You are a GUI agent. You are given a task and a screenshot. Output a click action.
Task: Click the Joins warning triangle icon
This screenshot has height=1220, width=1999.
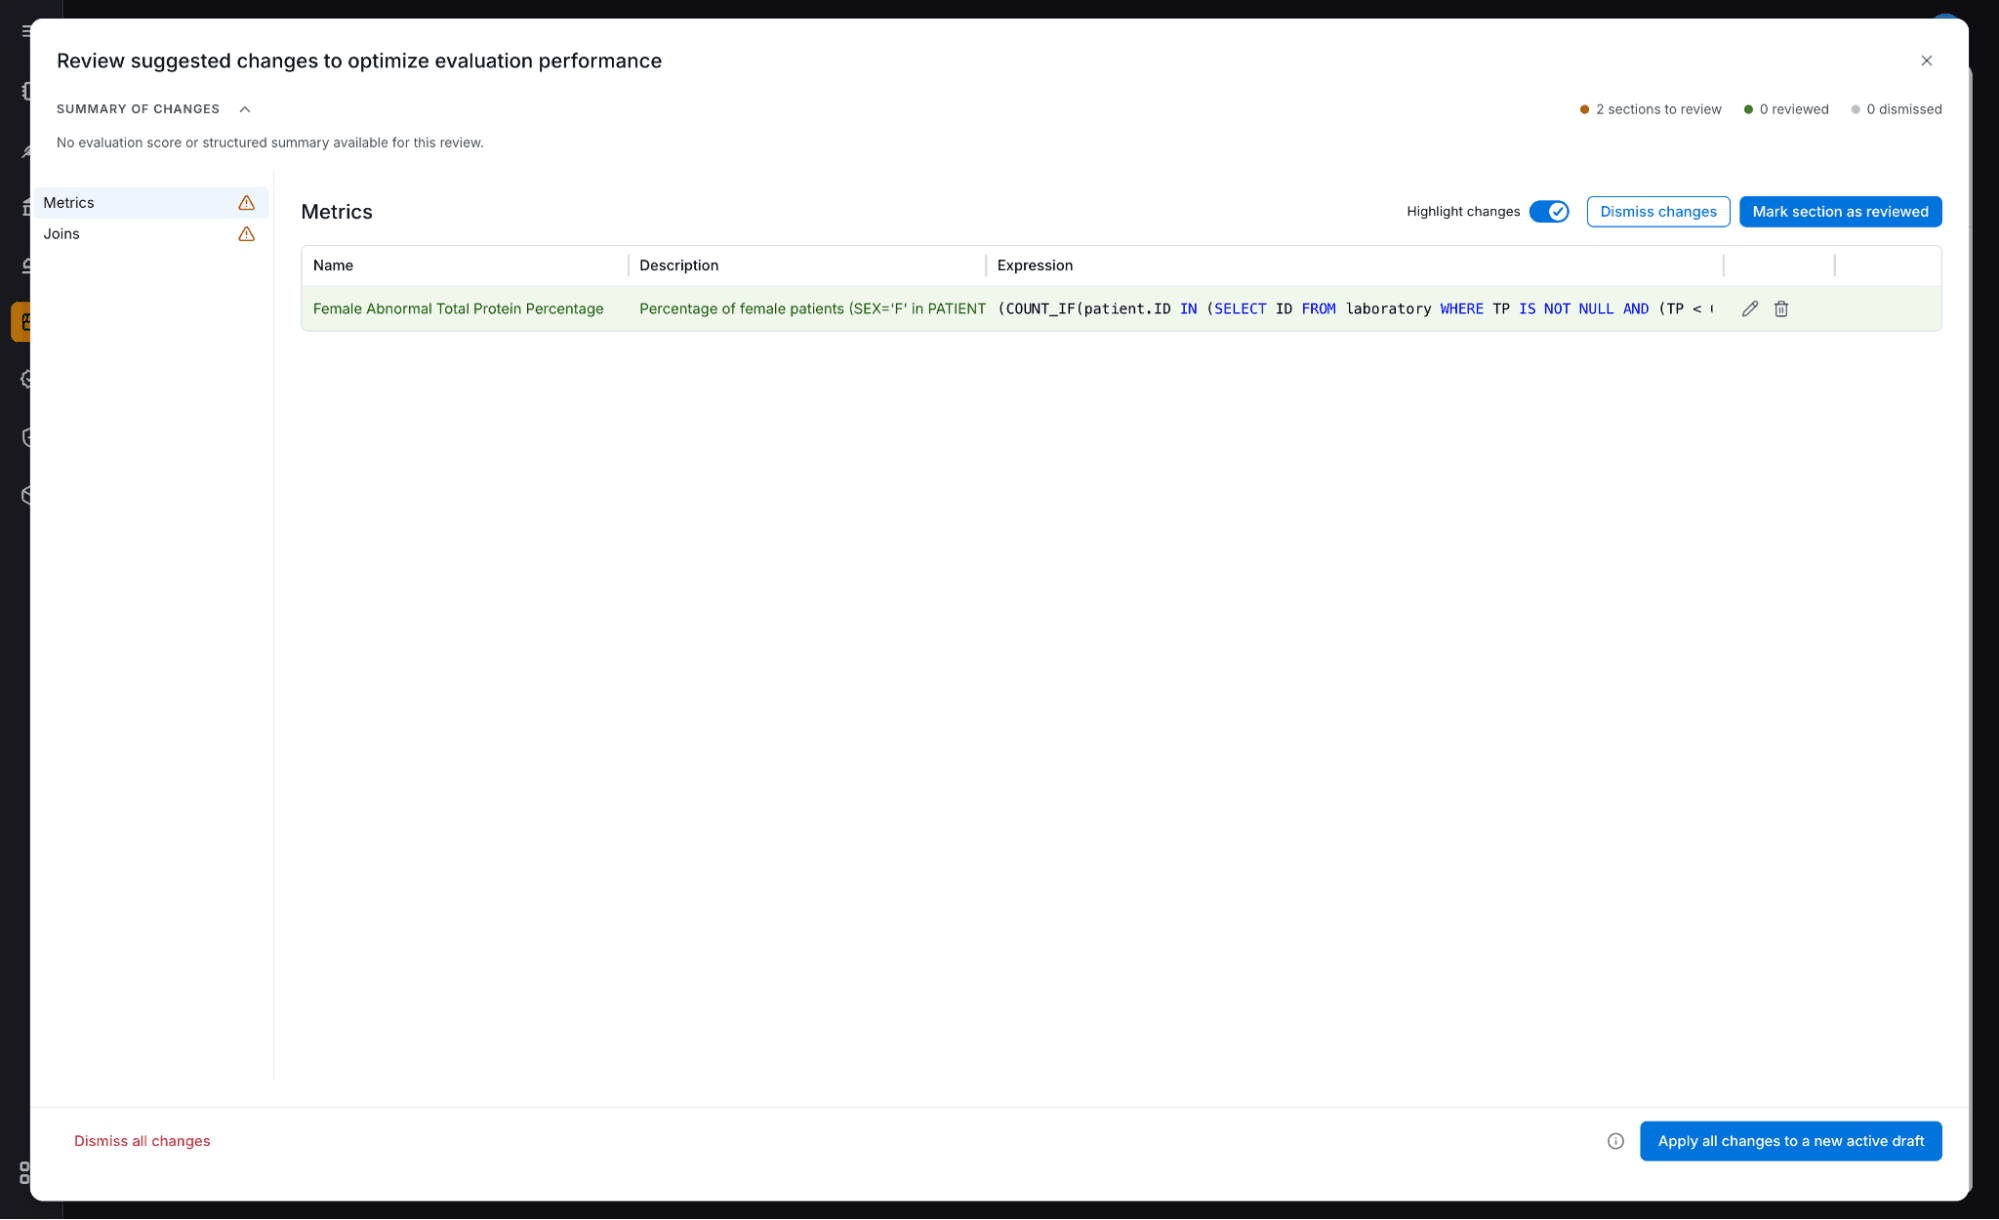pyautogui.click(x=246, y=234)
